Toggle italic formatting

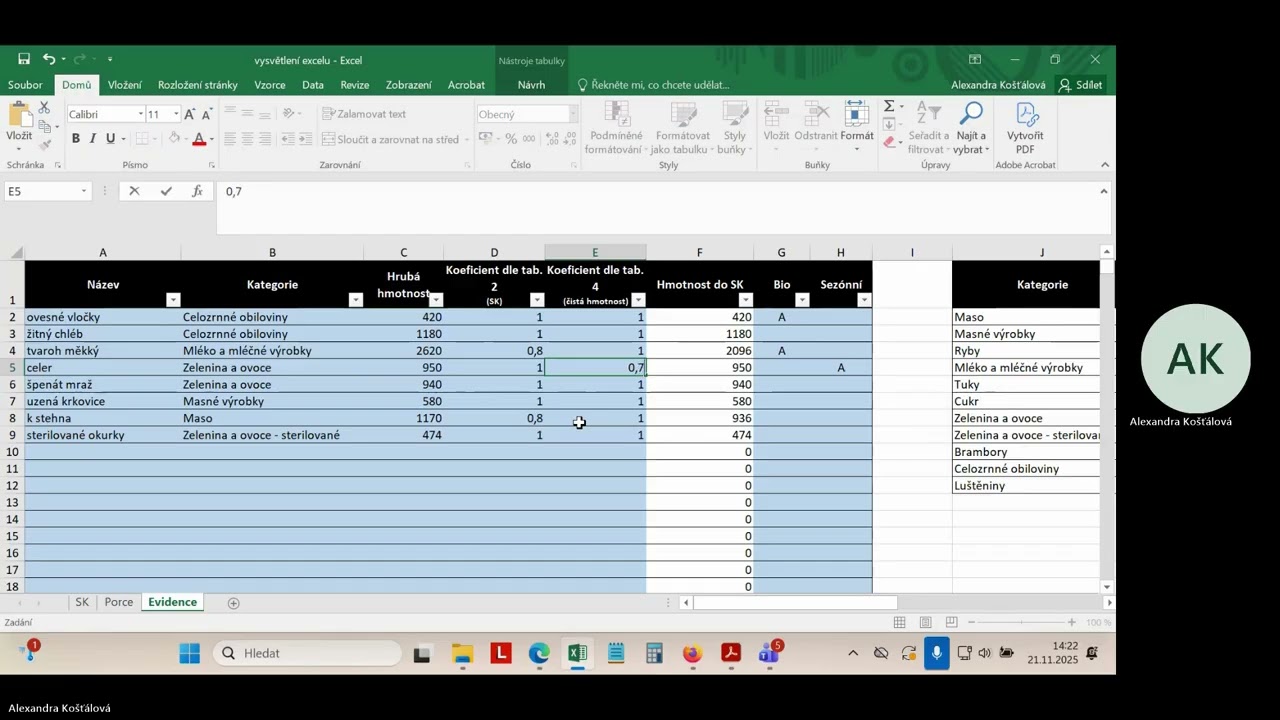point(93,139)
